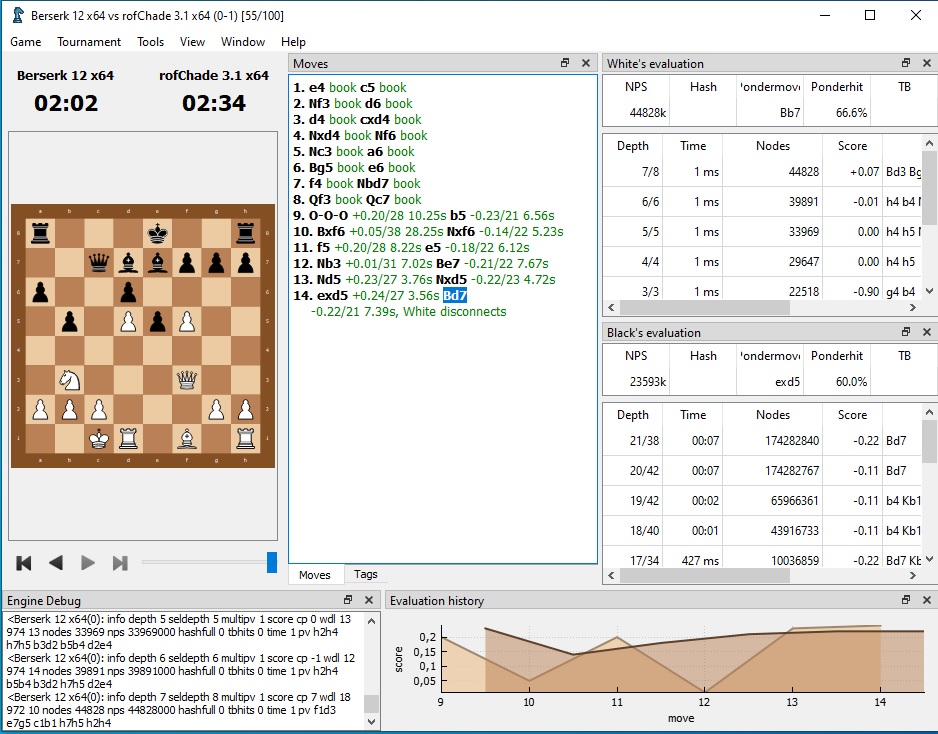Screen dimensions: 938x734
Task: Open the Window menu
Action: (243, 42)
